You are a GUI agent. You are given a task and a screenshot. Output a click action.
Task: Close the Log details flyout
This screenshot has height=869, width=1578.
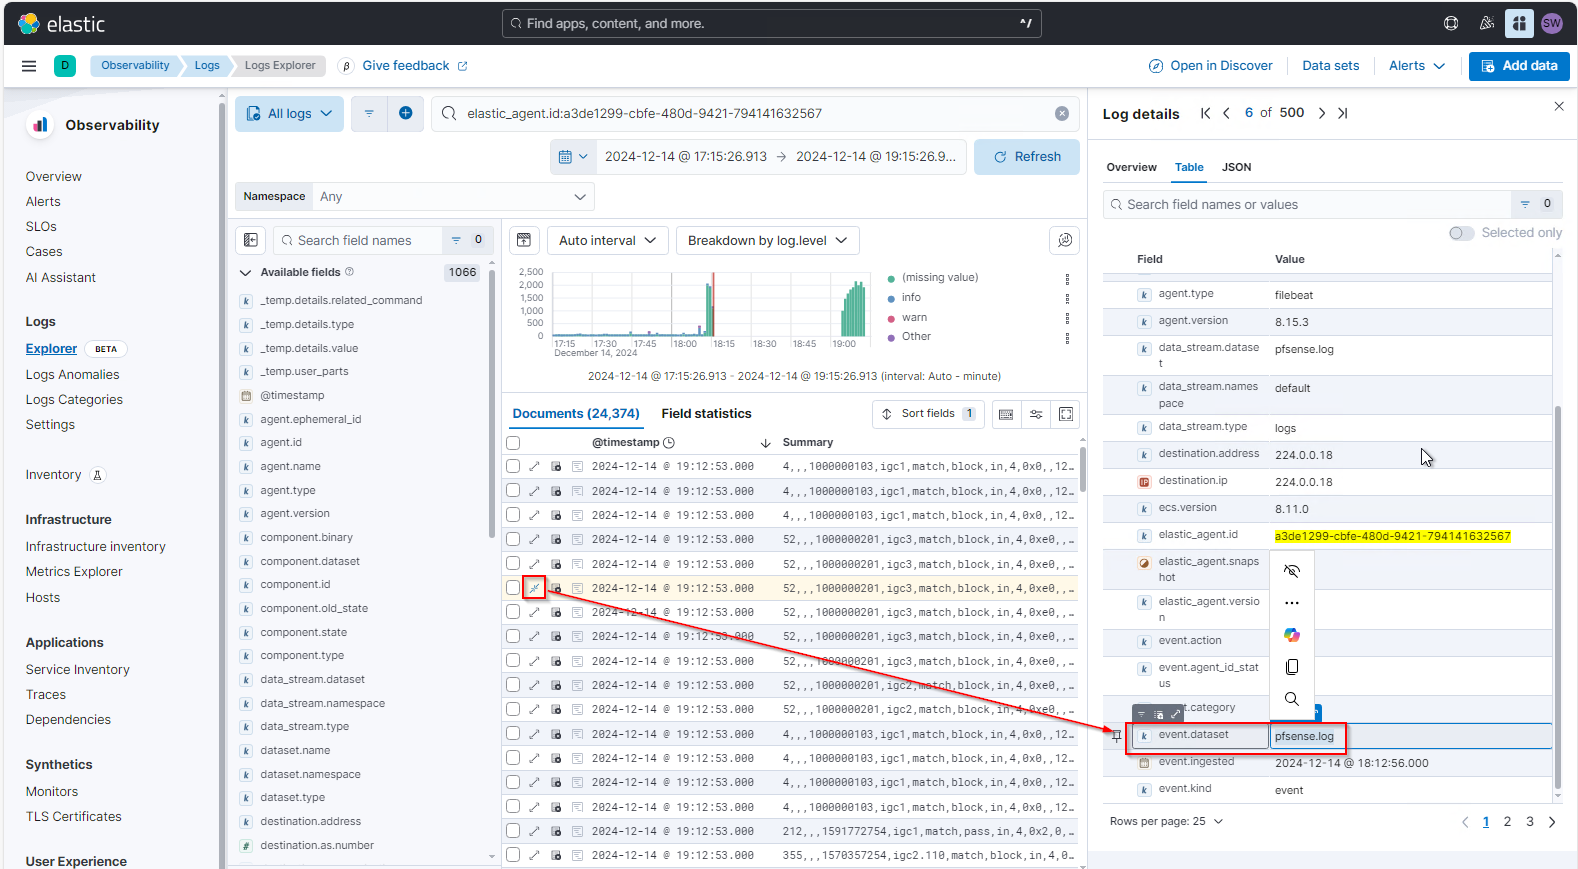click(1559, 106)
